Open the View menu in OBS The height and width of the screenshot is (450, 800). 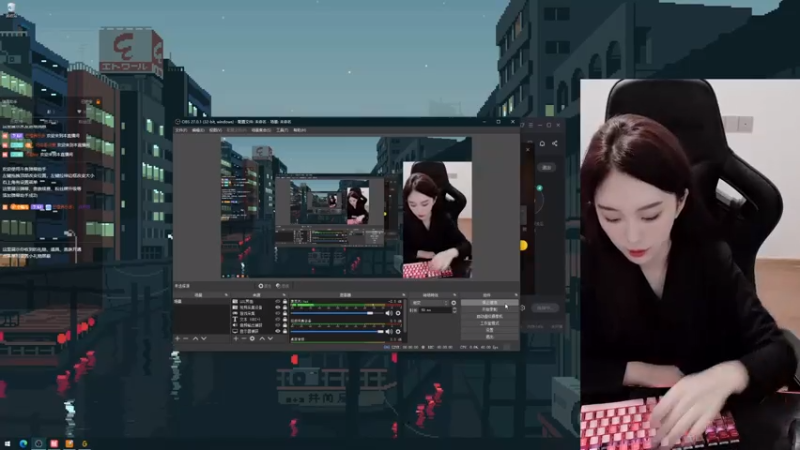pyautogui.click(x=215, y=130)
